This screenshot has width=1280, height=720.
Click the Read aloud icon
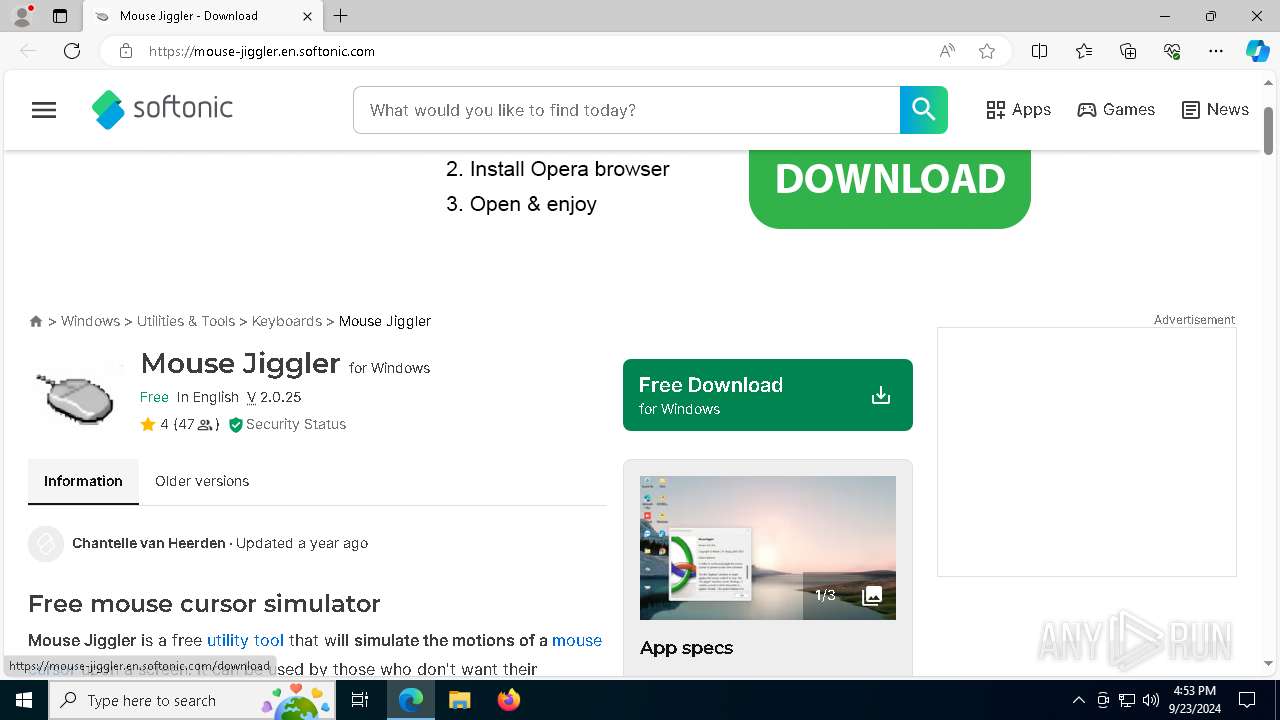pyautogui.click(x=947, y=51)
